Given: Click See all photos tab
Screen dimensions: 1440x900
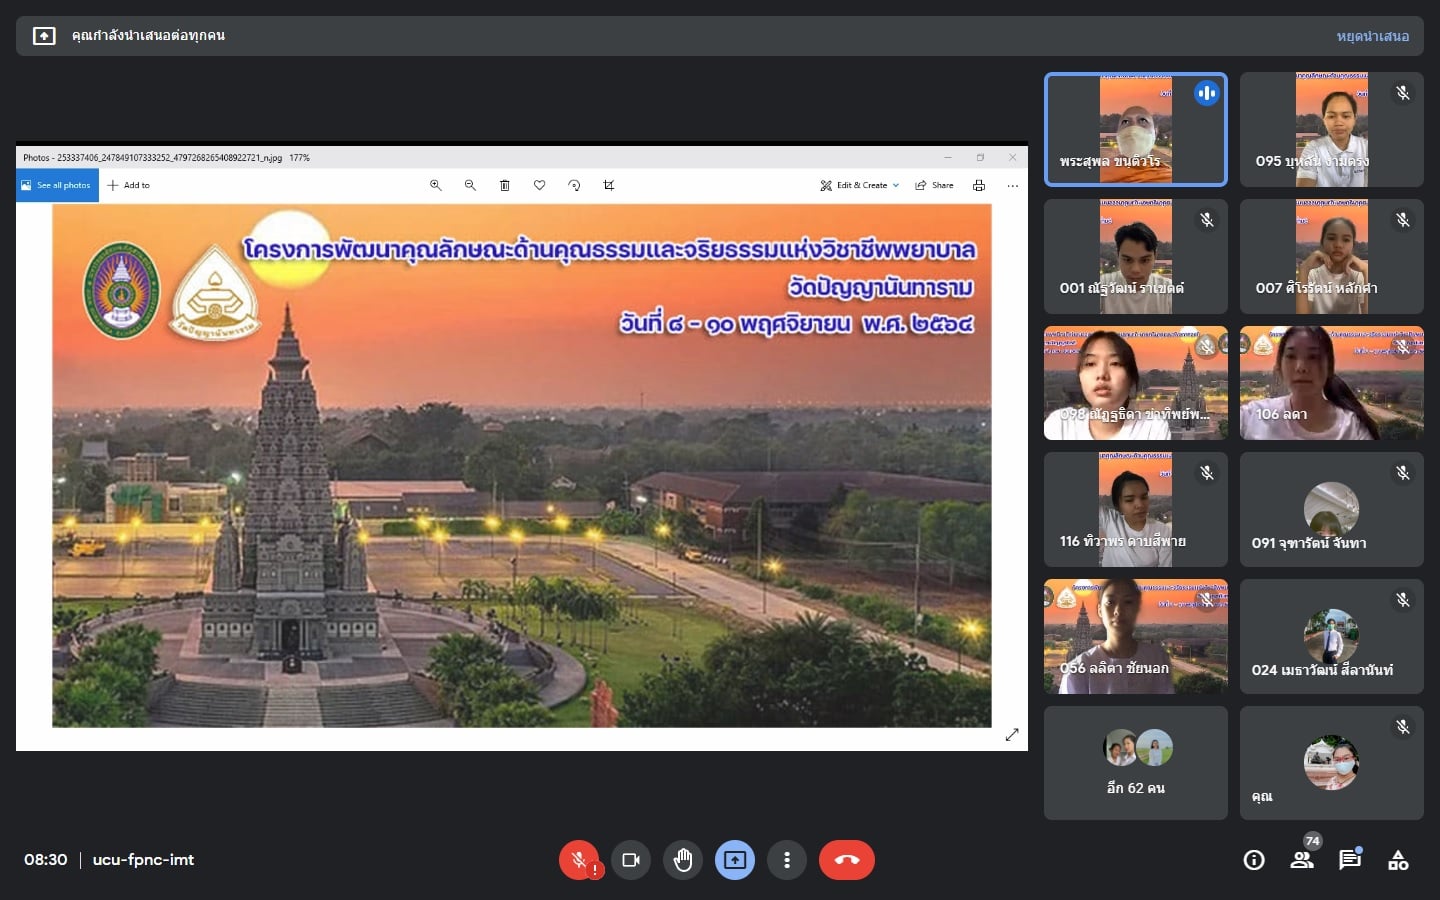Looking at the screenshot, I should point(57,185).
